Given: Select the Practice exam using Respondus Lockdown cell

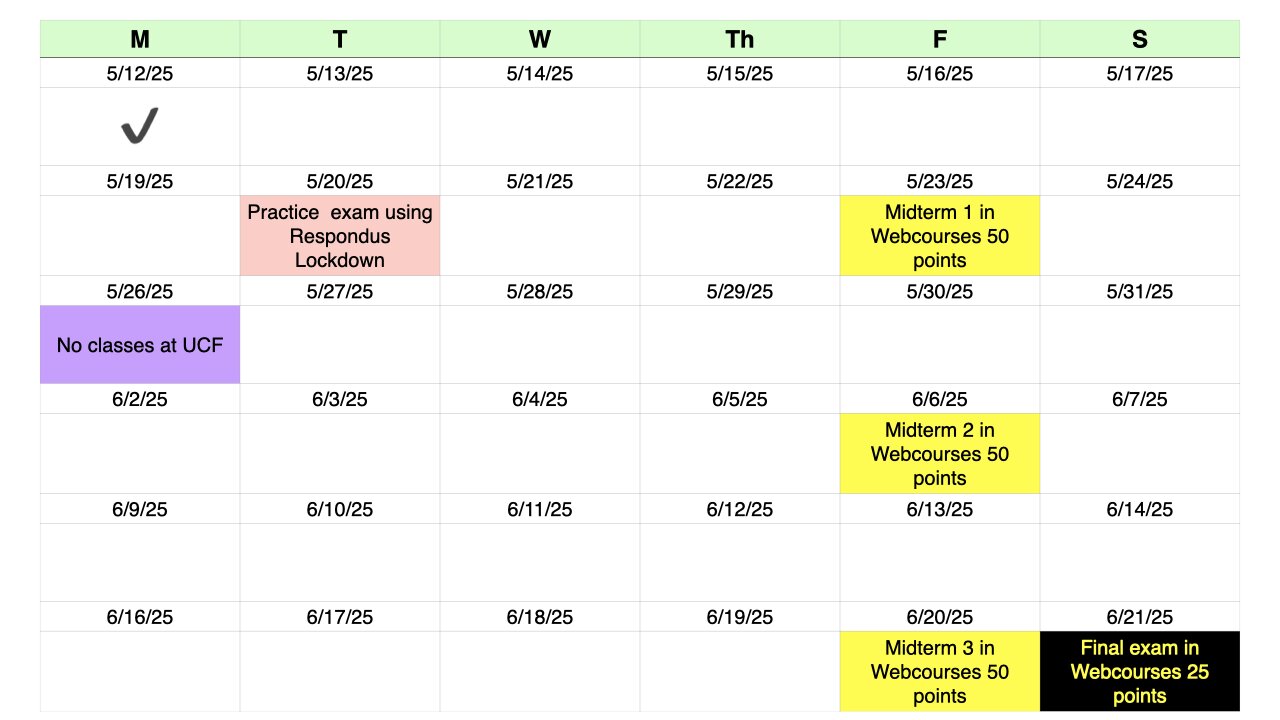Looking at the screenshot, I should pos(340,236).
